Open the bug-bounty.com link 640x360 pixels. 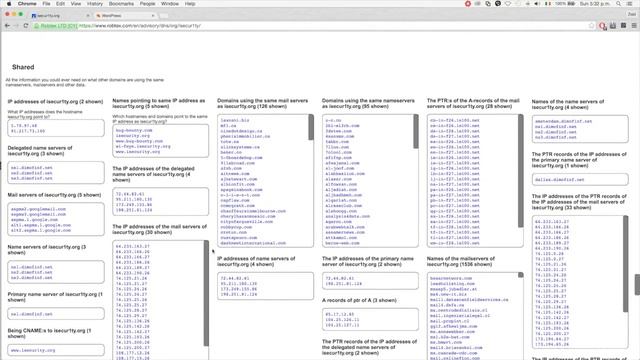[134, 130]
